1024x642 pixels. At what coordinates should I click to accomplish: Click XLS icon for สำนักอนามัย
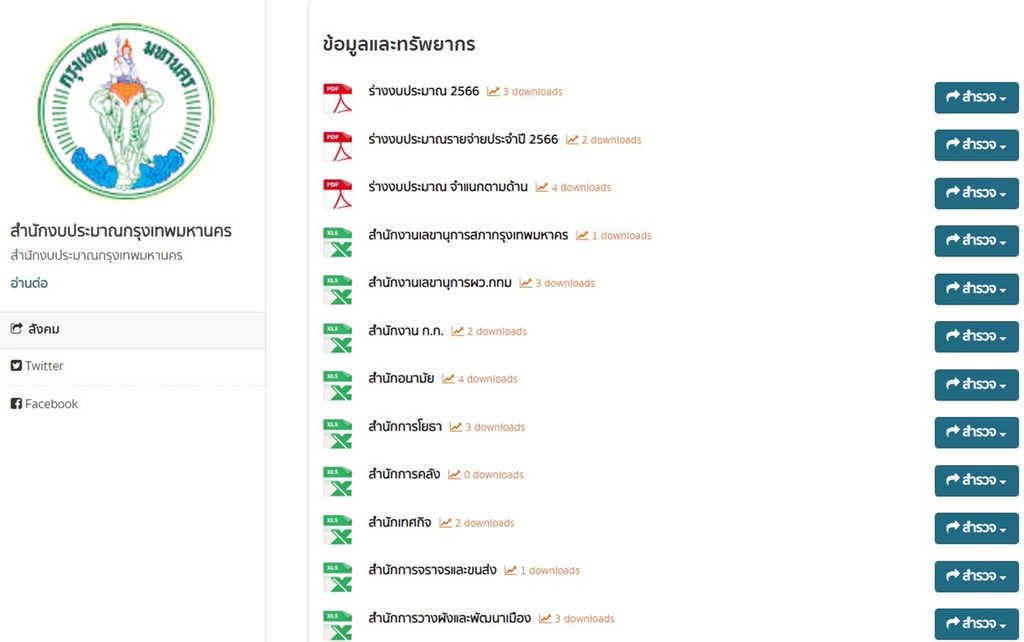point(338,385)
